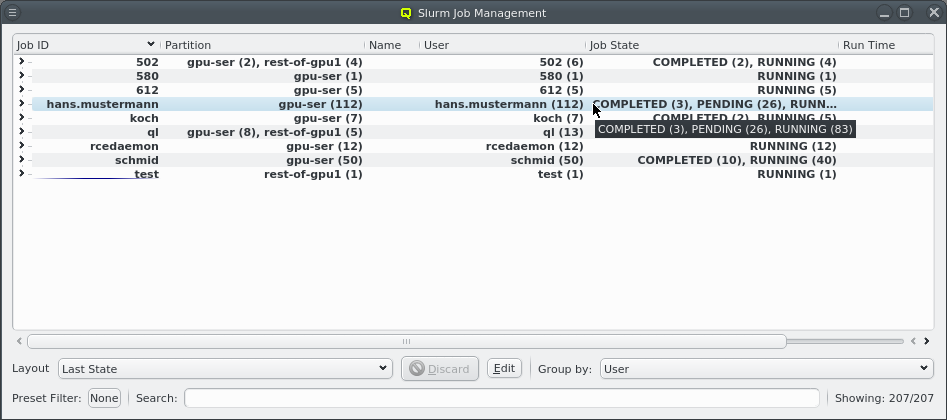The image size is (947, 420).
Task: Select the 'rcedaemon (12)' user cell
Action: coord(534,146)
